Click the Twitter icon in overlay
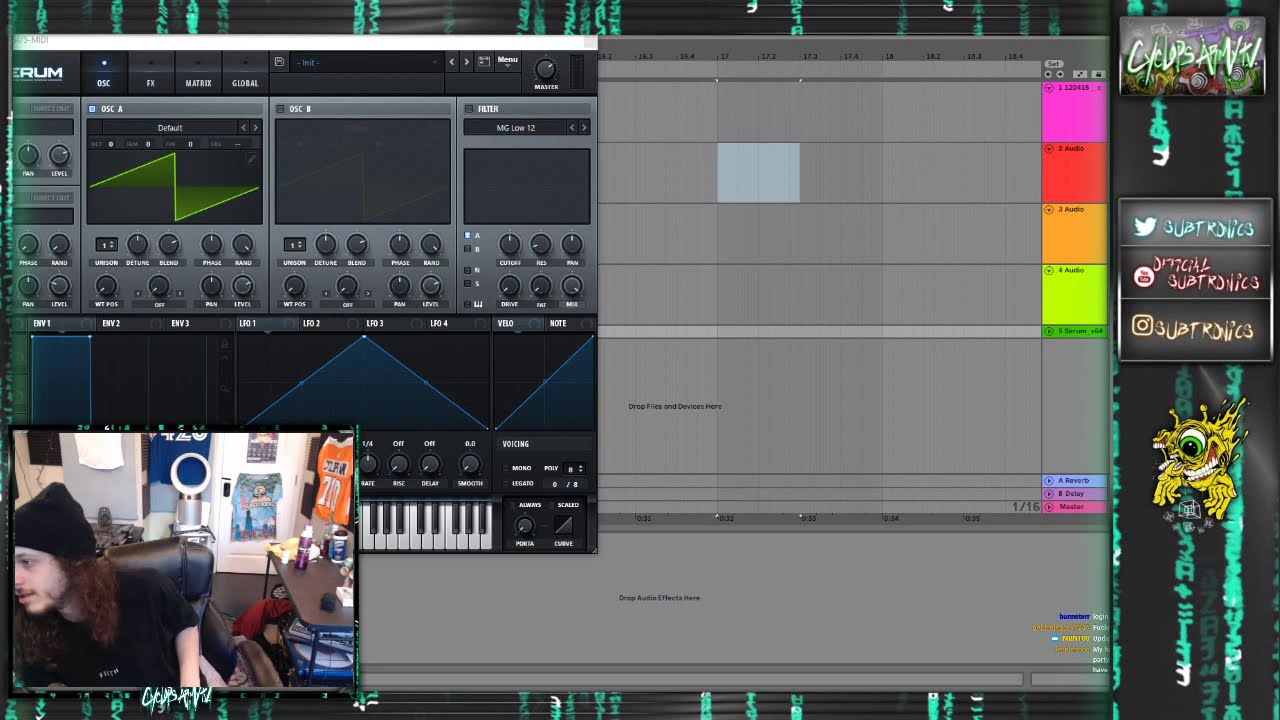Image resolution: width=1280 pixels, height=720 pixels. (x=1145, y=227)
